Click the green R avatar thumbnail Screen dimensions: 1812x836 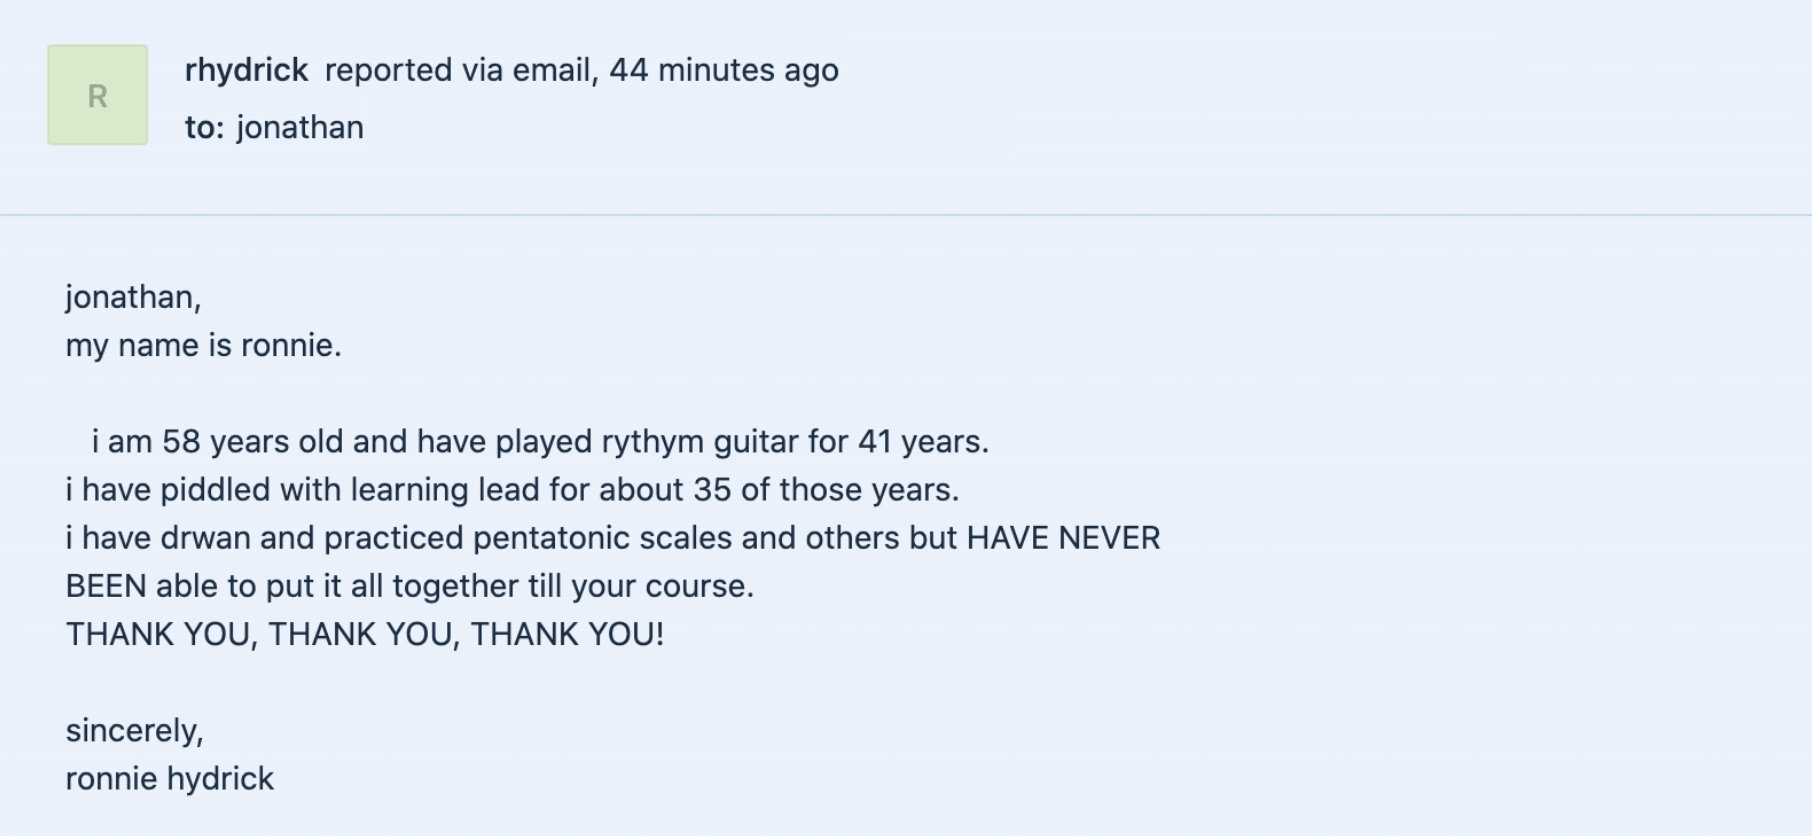[98, 95]
